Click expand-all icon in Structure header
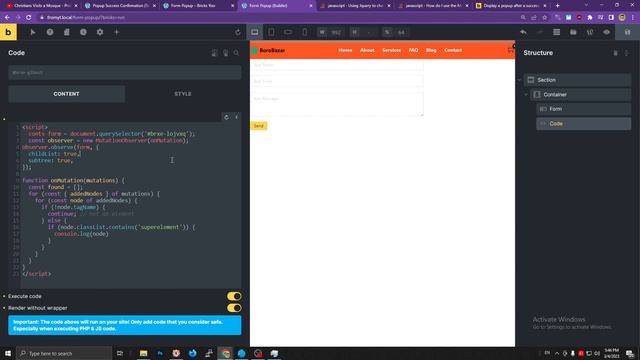 point(627,53)
